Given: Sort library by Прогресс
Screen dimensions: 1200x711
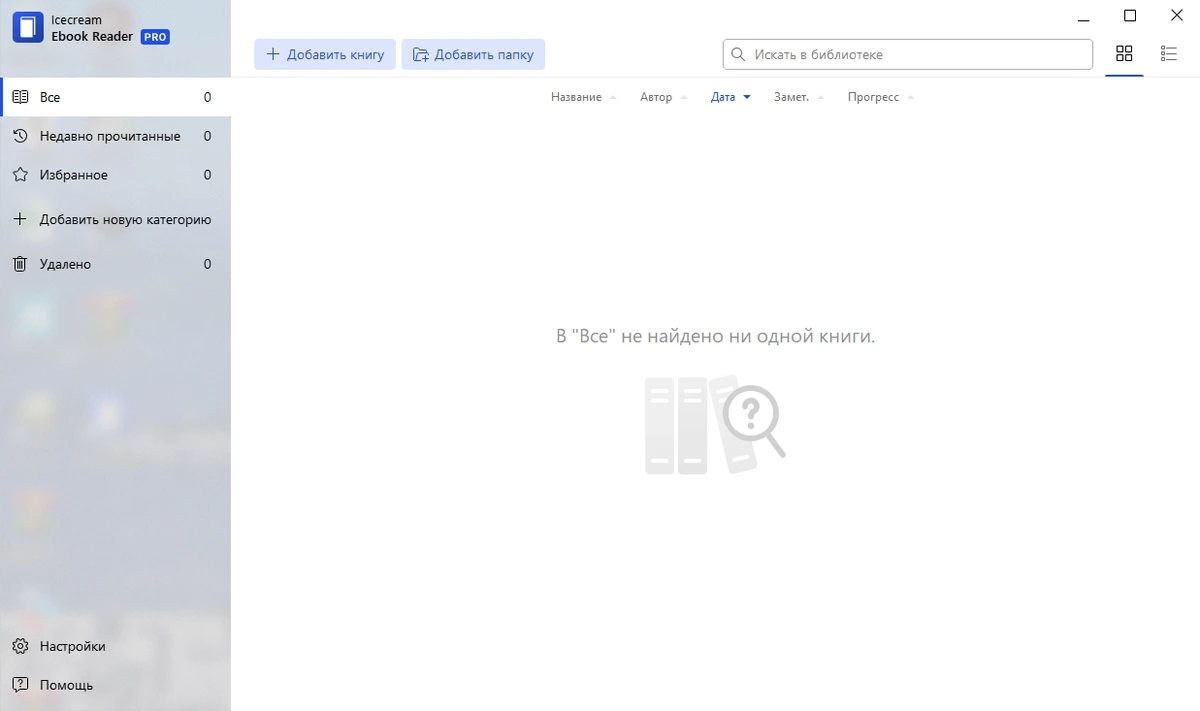Looking at the screenshot, I should click(881, 97).
